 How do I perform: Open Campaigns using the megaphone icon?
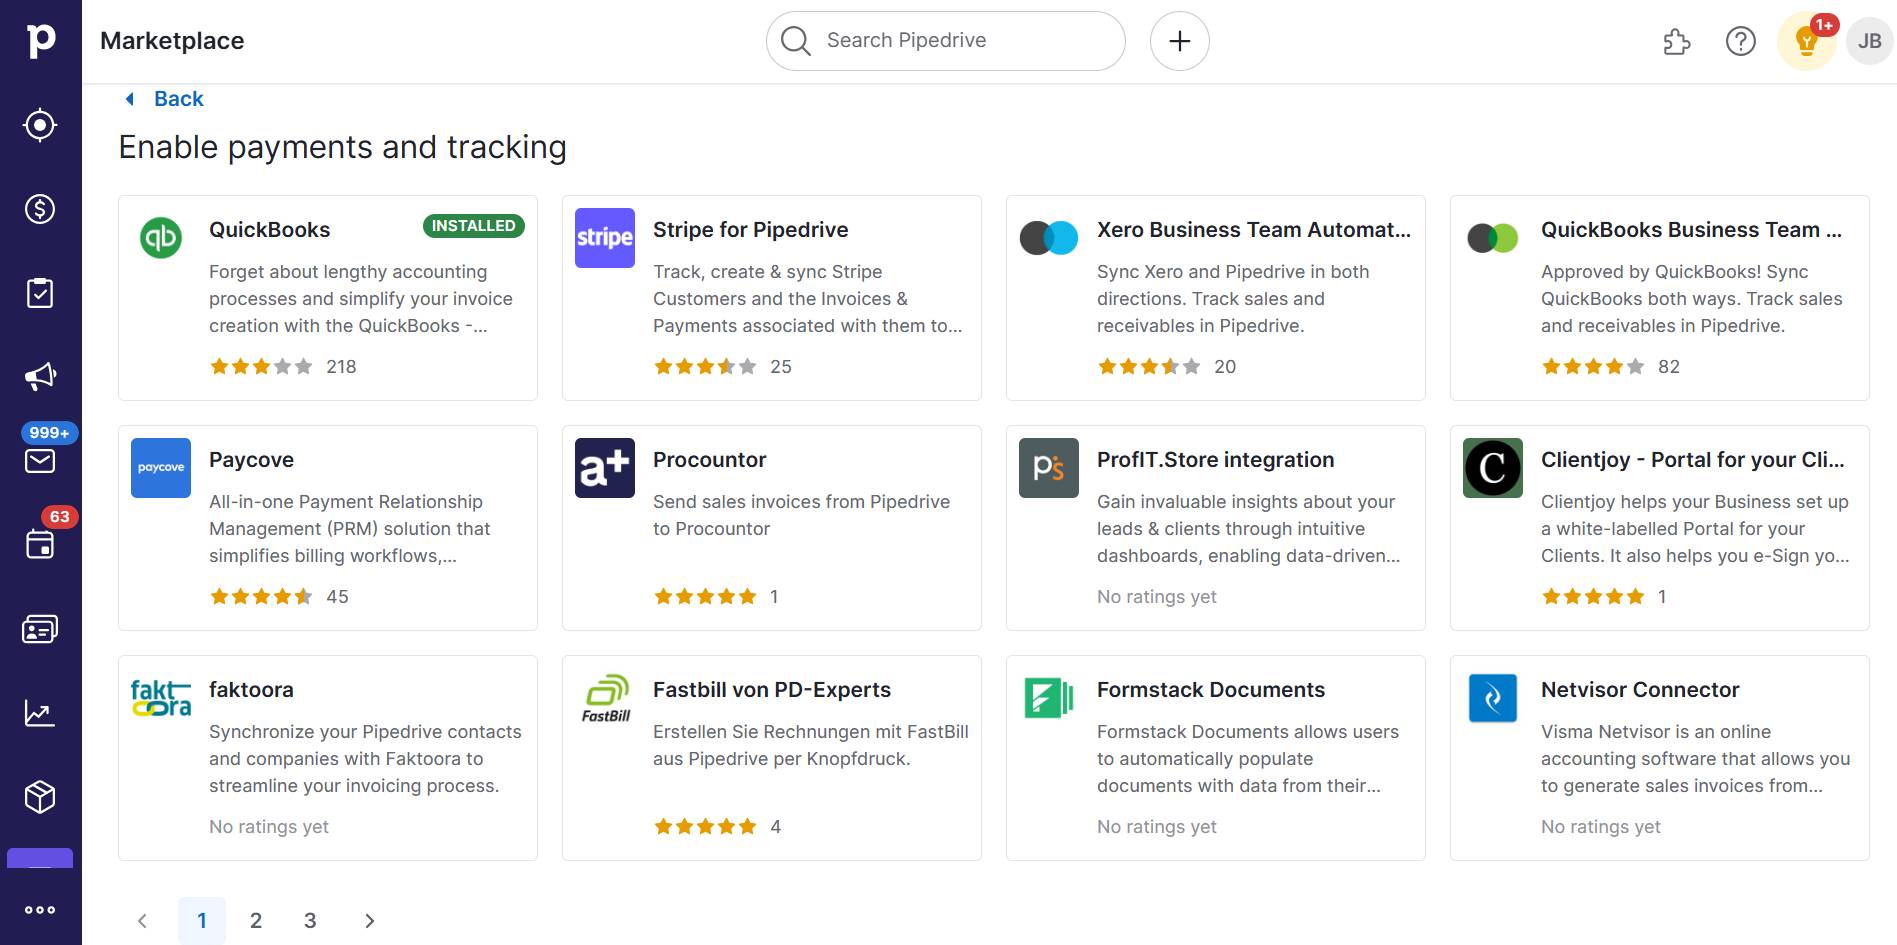[x=40, y=375]
